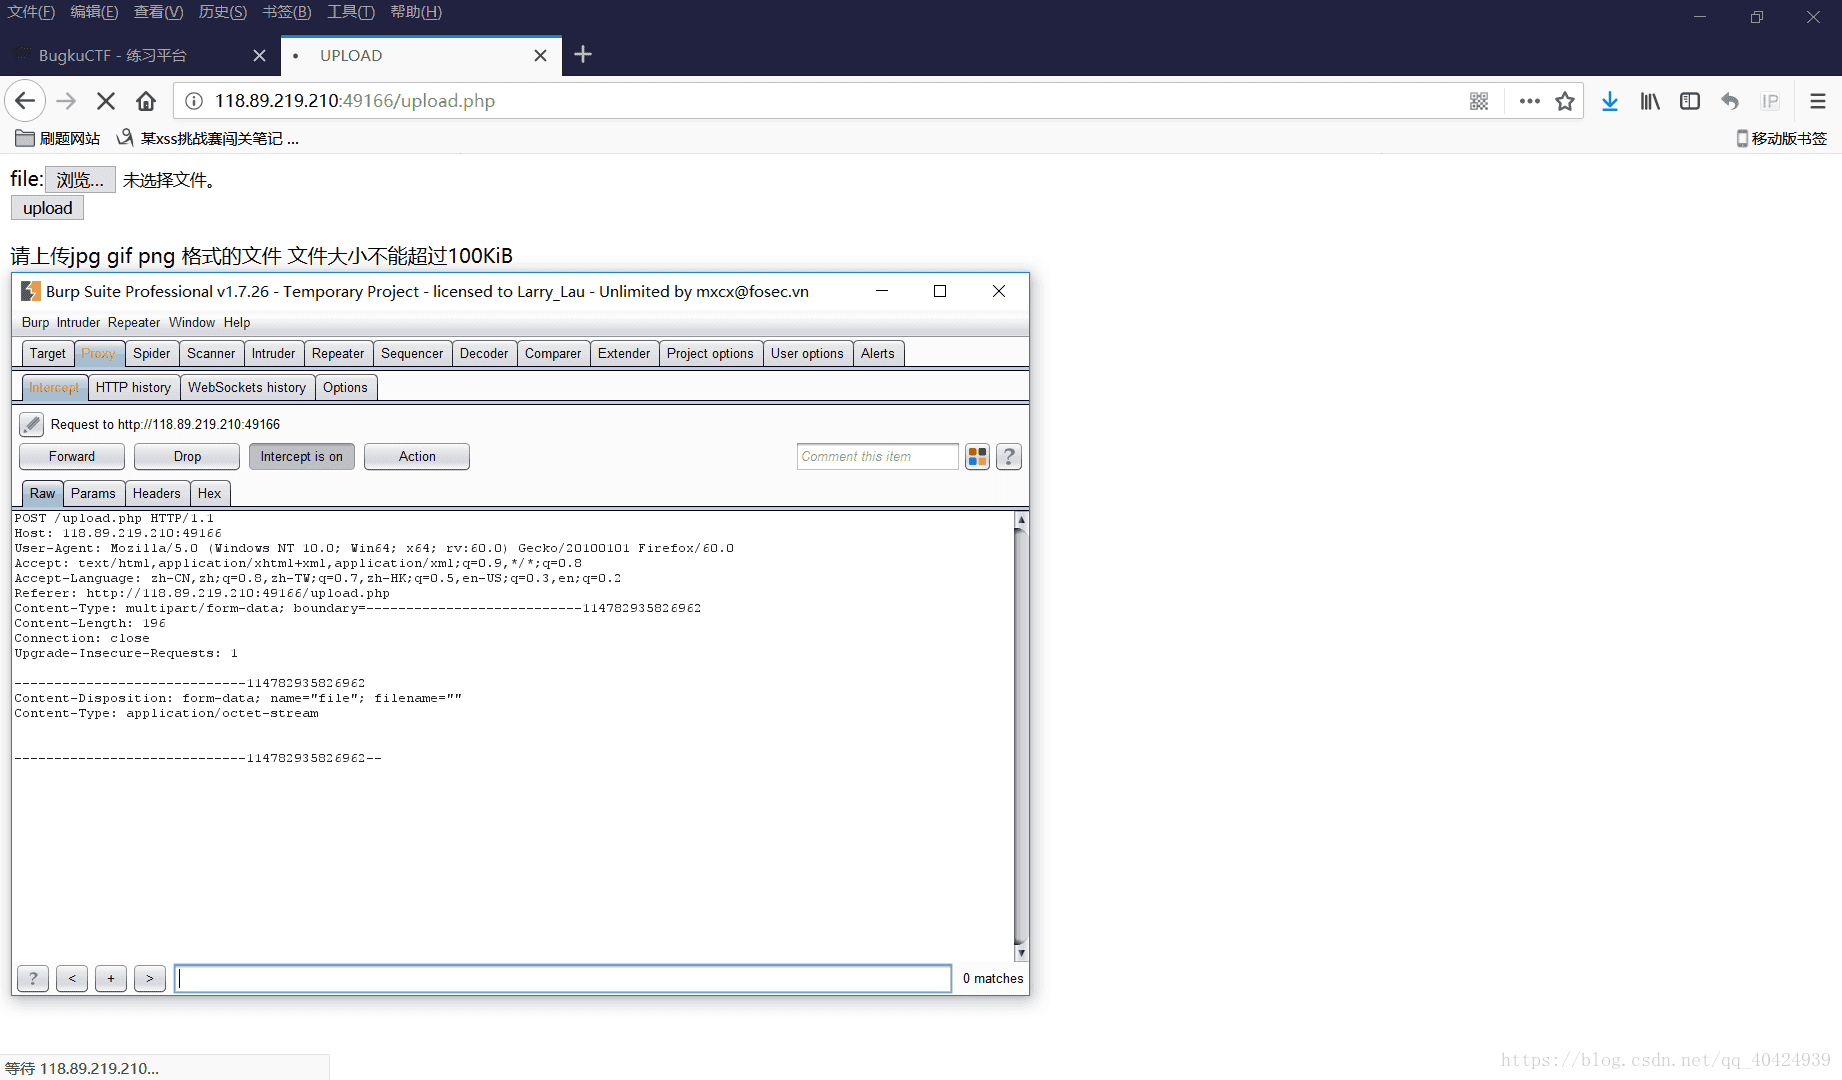The width and height of the screenshot is (1842, 1080).
Task: Forward the intercepted request
Action: [x=72, y=457]
